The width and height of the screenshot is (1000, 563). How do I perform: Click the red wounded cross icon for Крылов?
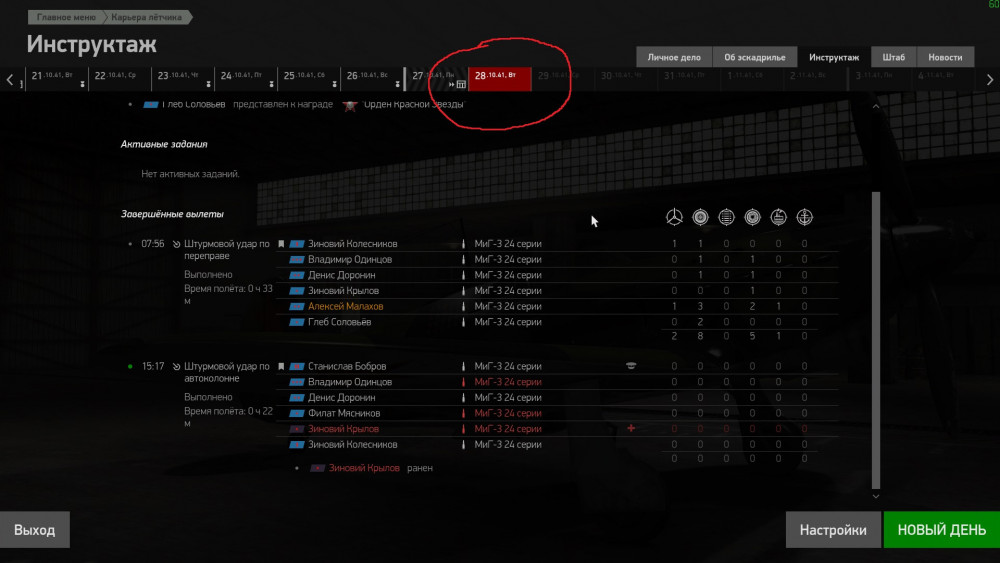tap(631, 428)
